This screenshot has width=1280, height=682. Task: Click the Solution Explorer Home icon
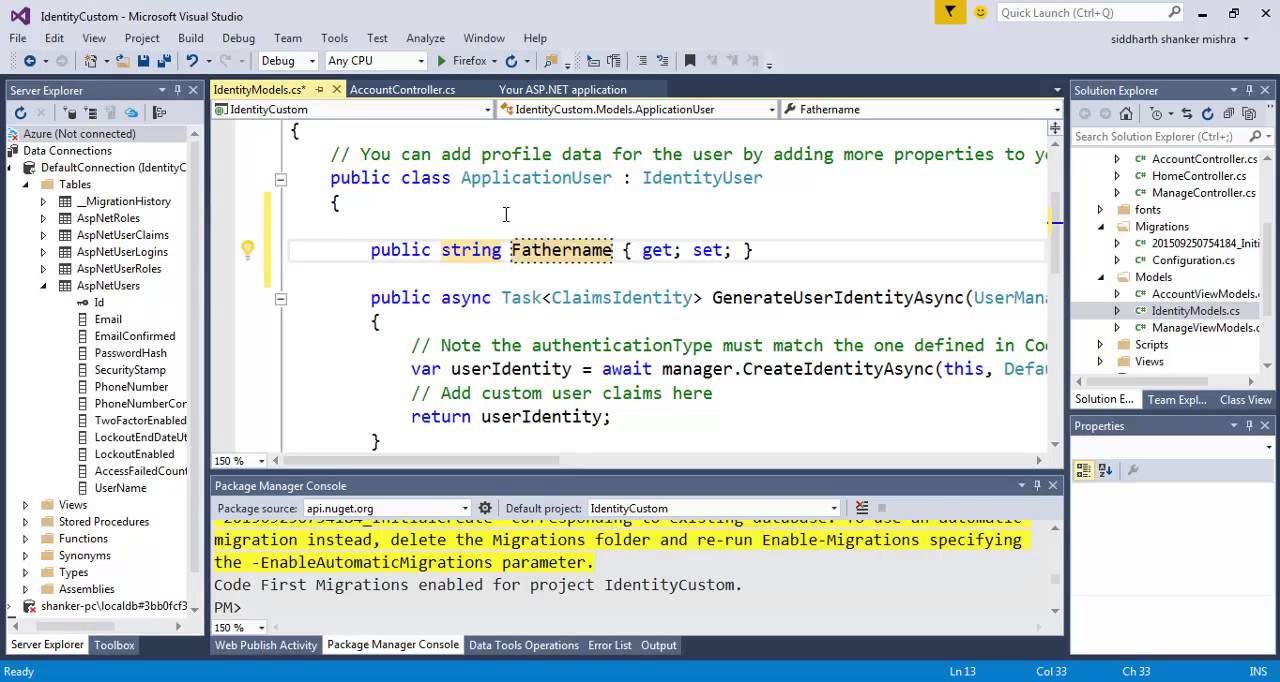(1127, 113)
